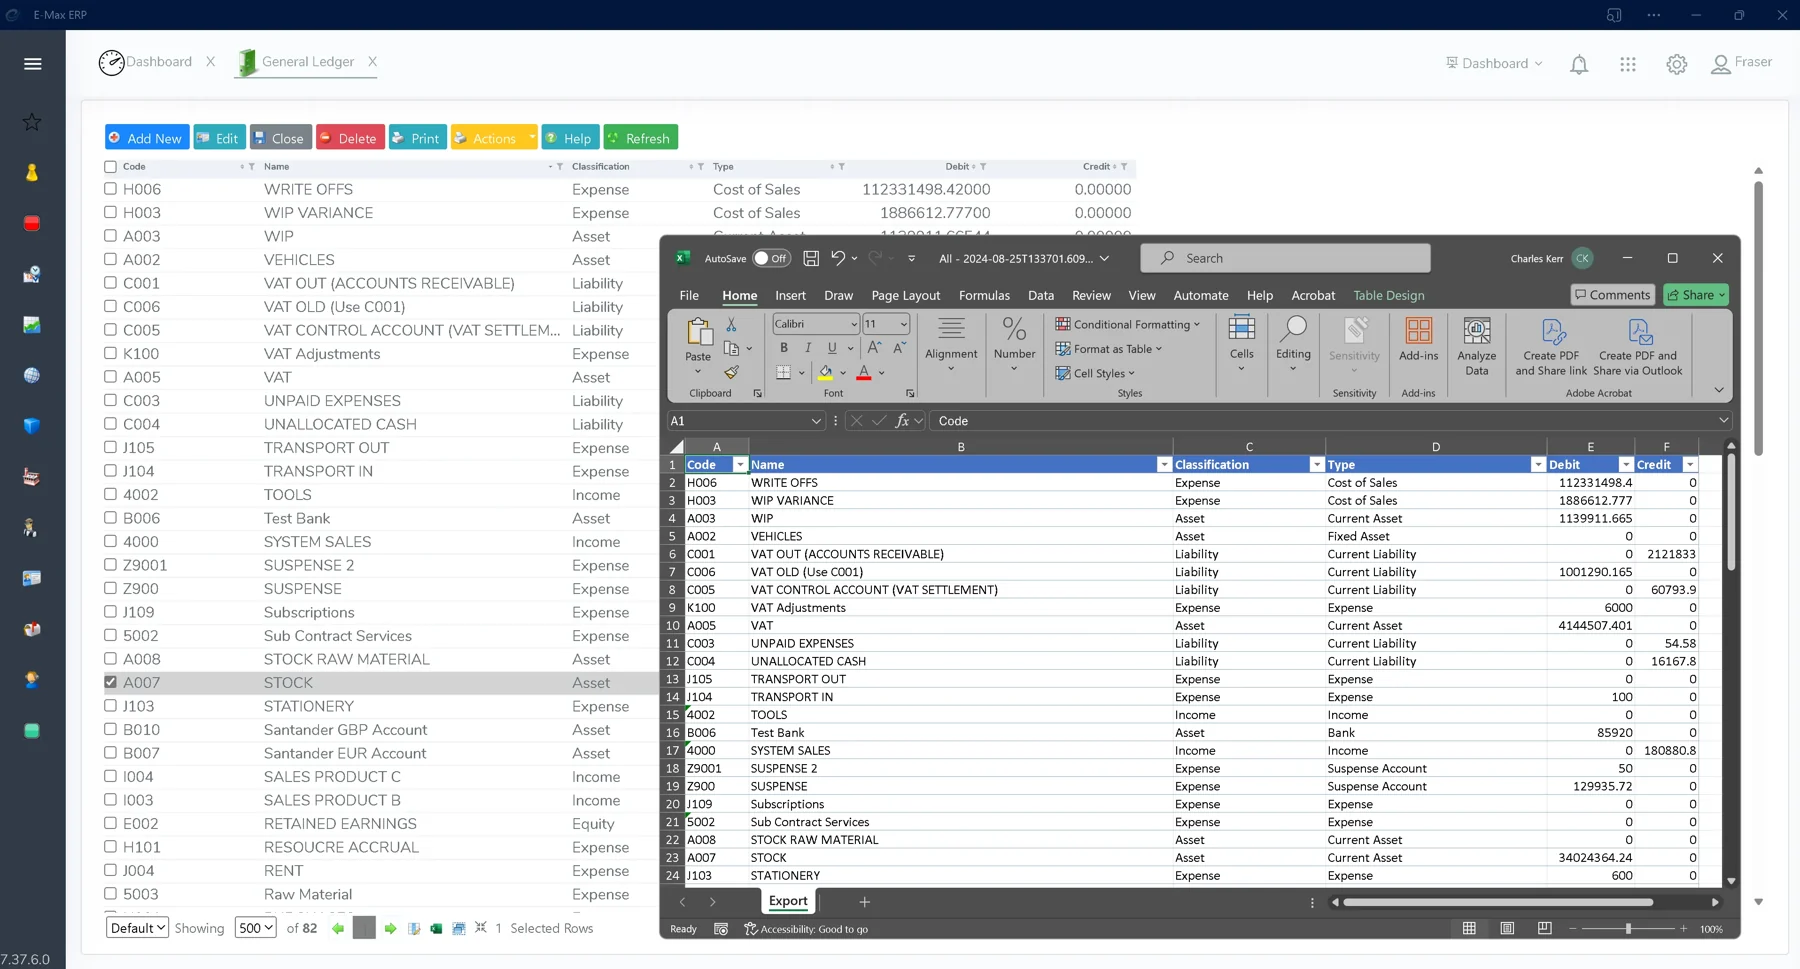The width and height of the screenshot is (1800, 969).
Task: Uncheck the A007 STOCK row checkbox
Action: coord(111,682)
